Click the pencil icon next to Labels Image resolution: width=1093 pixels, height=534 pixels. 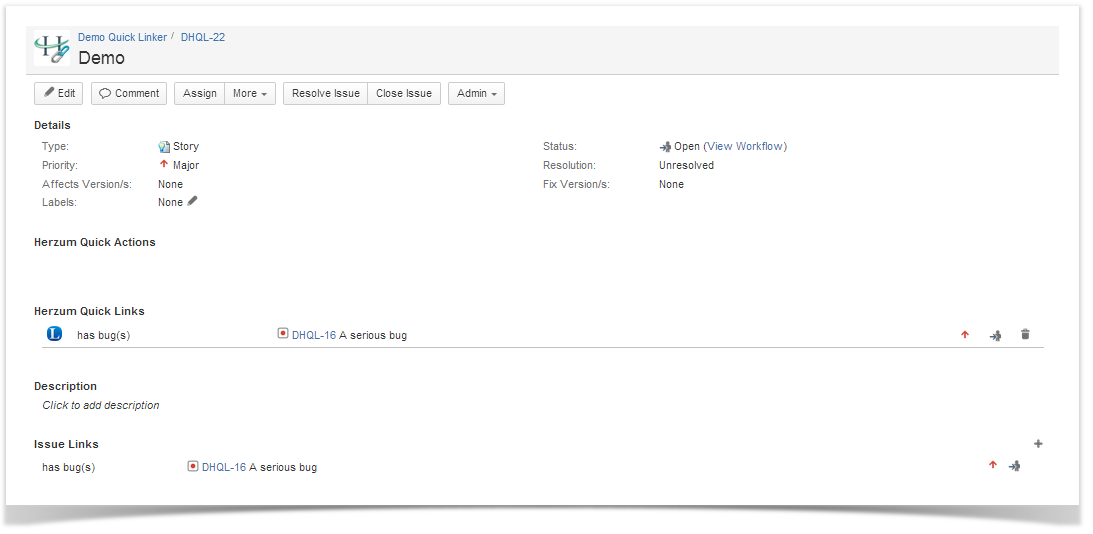click(193, 201)
